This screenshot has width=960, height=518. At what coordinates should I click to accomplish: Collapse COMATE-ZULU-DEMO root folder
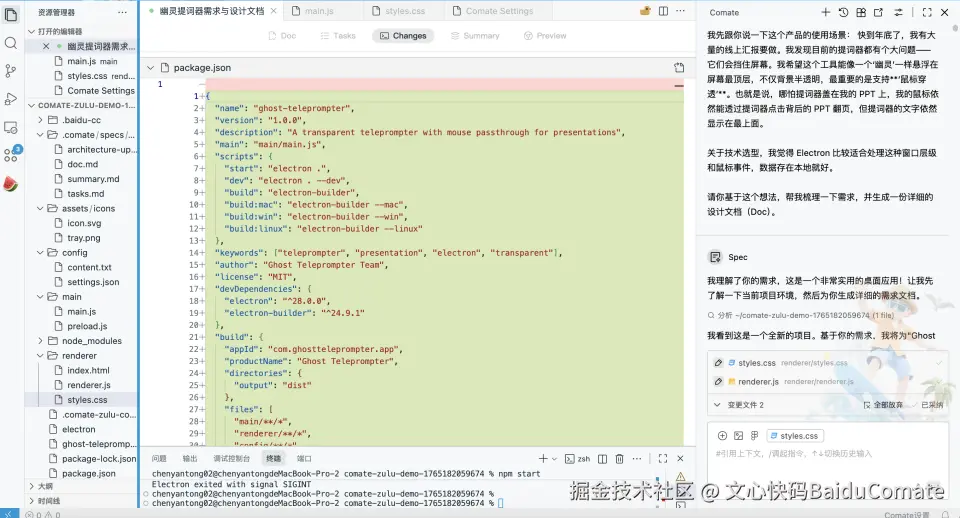(32, 105)
